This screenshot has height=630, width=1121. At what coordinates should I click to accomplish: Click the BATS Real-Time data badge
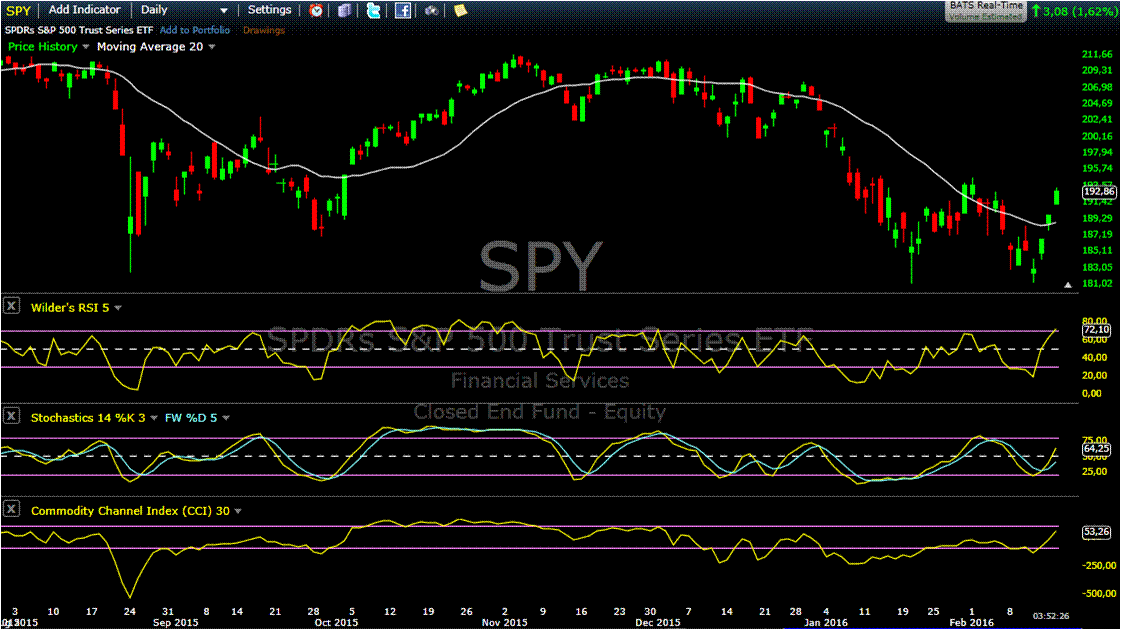coord(985,11)
